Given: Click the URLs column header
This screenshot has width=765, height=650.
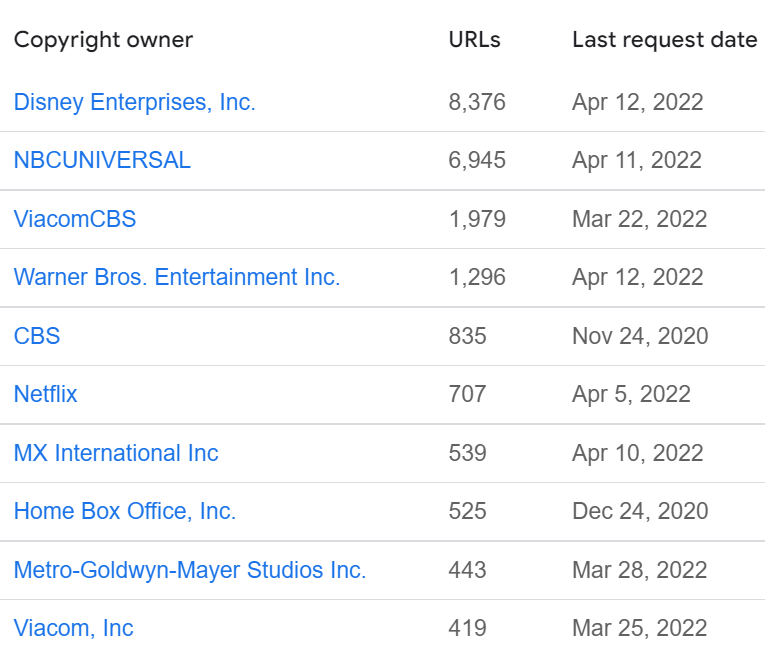Looking at the screenshot, I should pyautogui.click(x=475, y=40).
